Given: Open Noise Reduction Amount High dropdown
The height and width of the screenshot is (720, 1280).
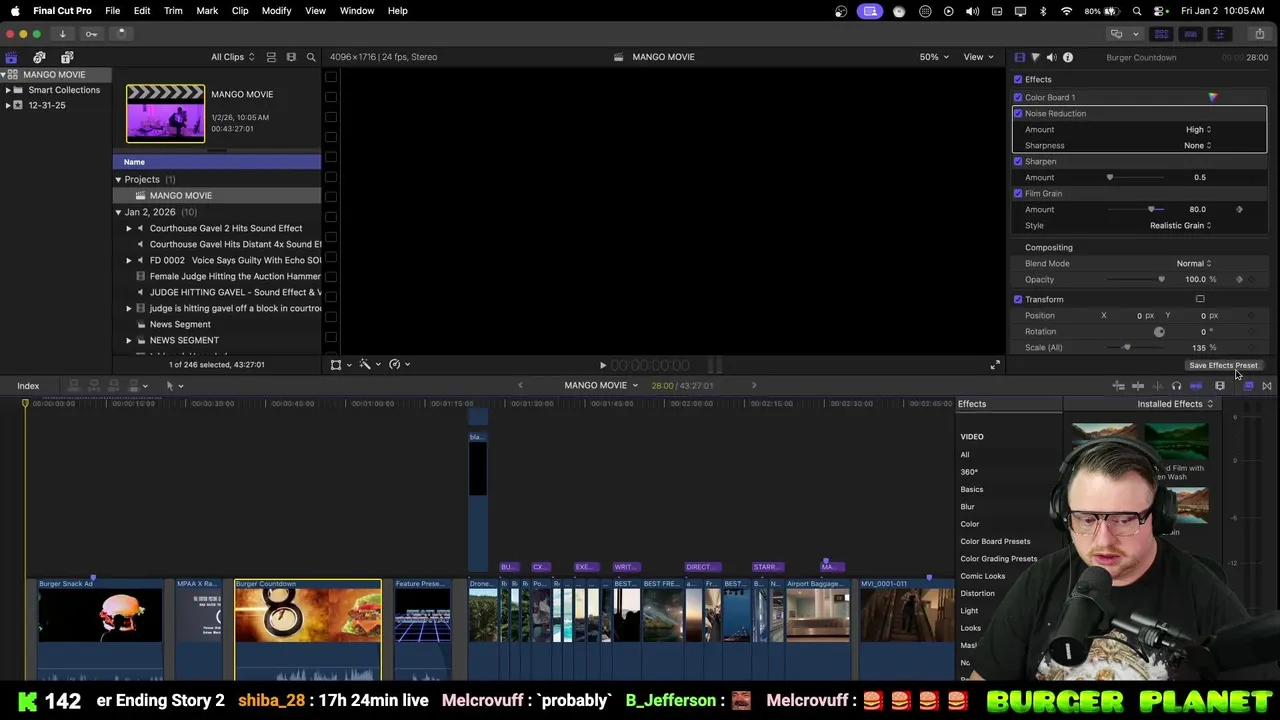Looking at the screenshot, I should (x=1198, y=129).
